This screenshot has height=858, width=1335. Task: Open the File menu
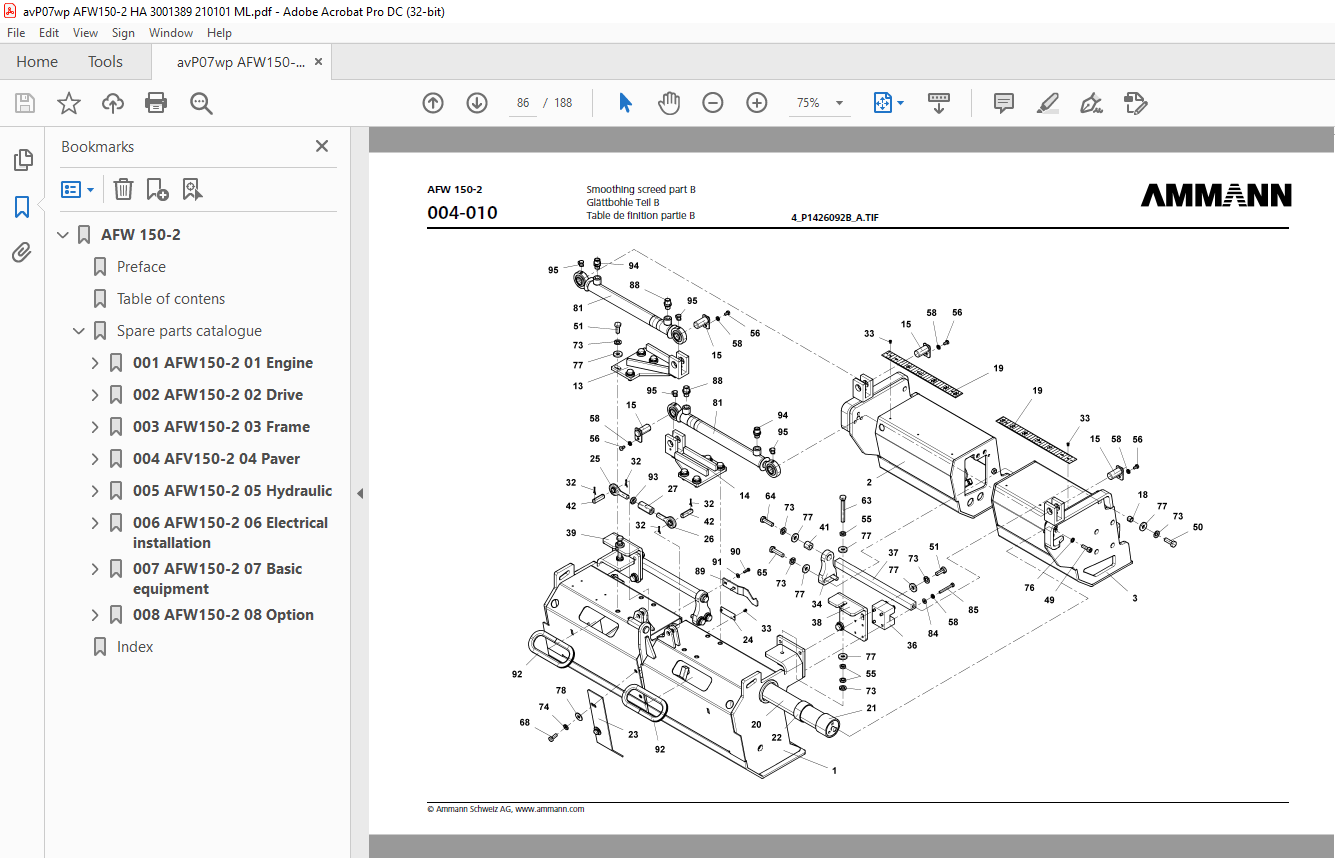click(x=16, y=33)
